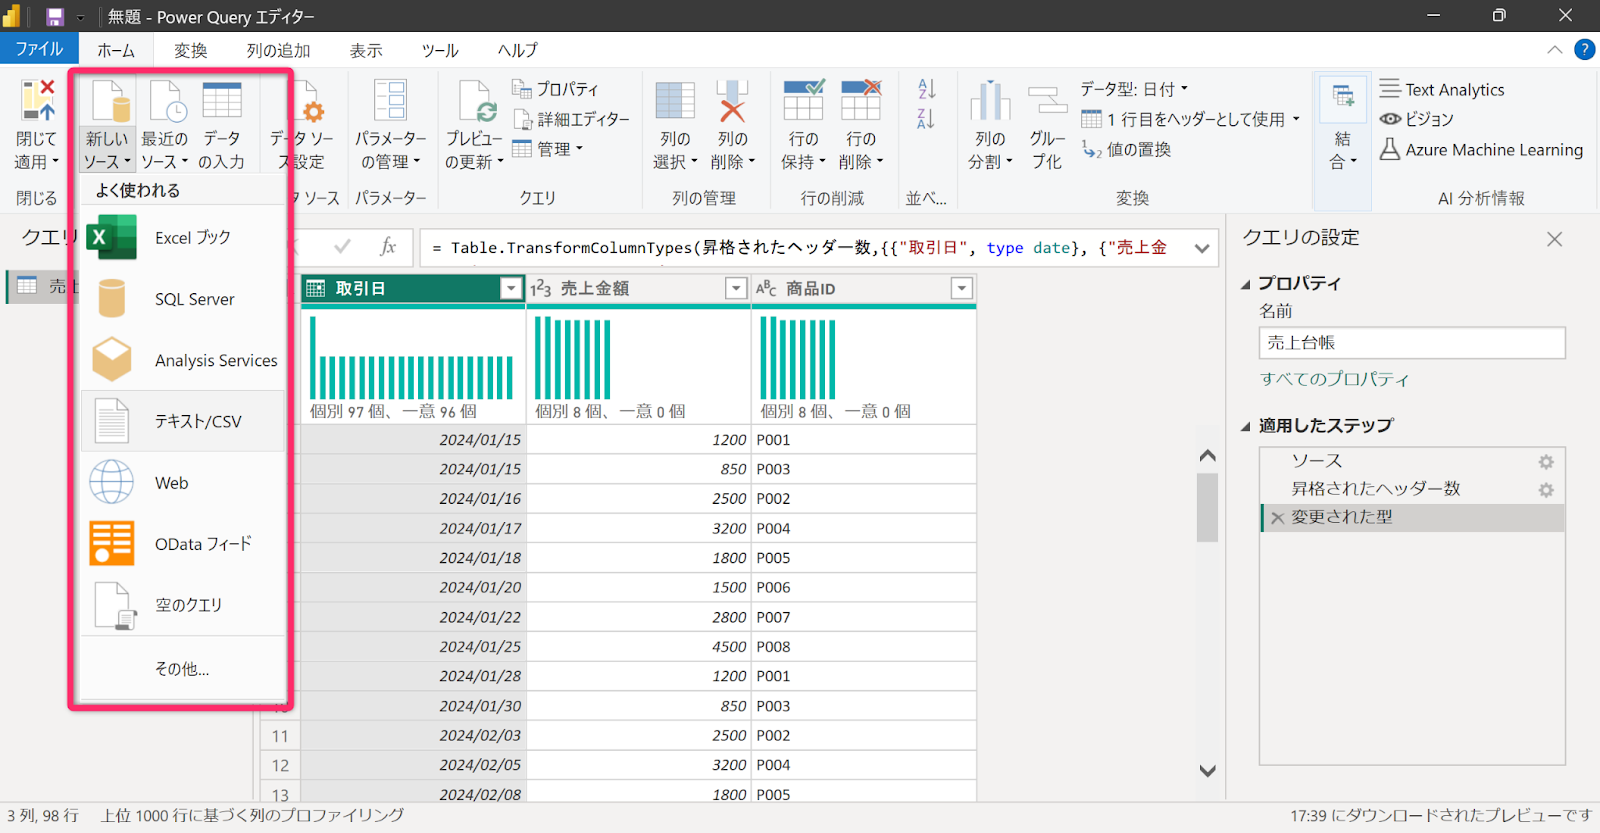
Task: Switch to the ツール tab
Action: pos(440,50)
